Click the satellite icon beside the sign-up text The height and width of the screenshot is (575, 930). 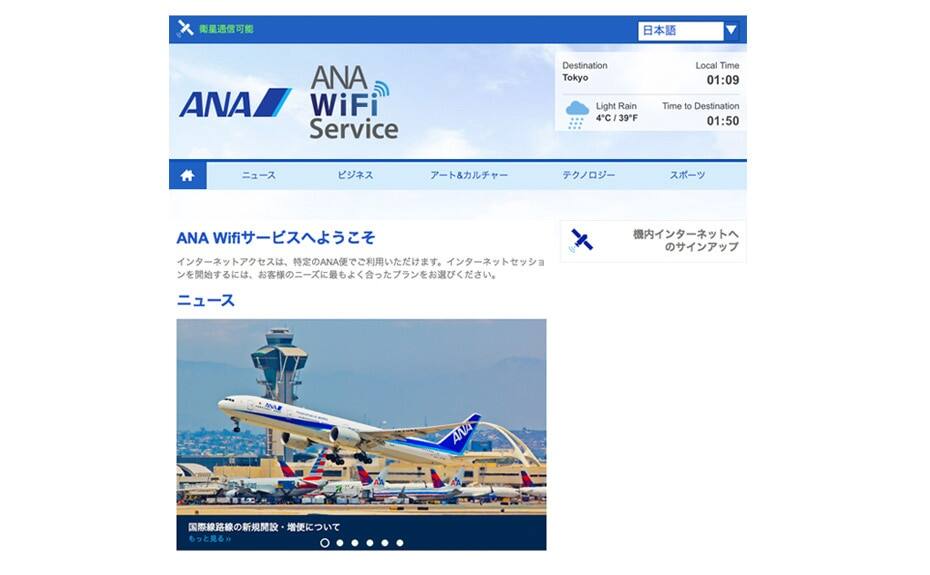tap(581, 241)
